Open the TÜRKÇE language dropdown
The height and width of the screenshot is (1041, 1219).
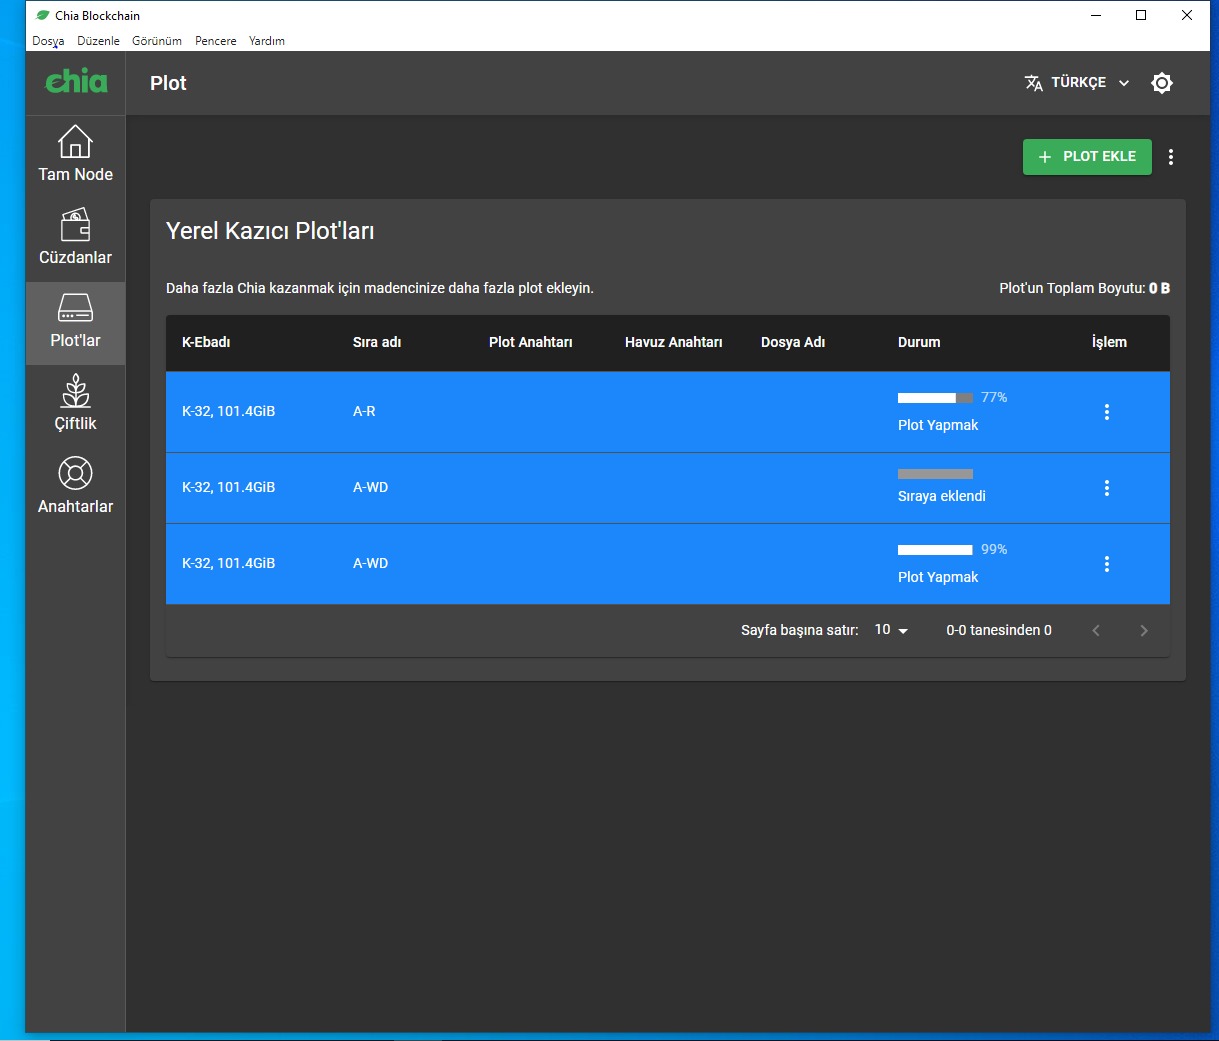point(1077,83)
